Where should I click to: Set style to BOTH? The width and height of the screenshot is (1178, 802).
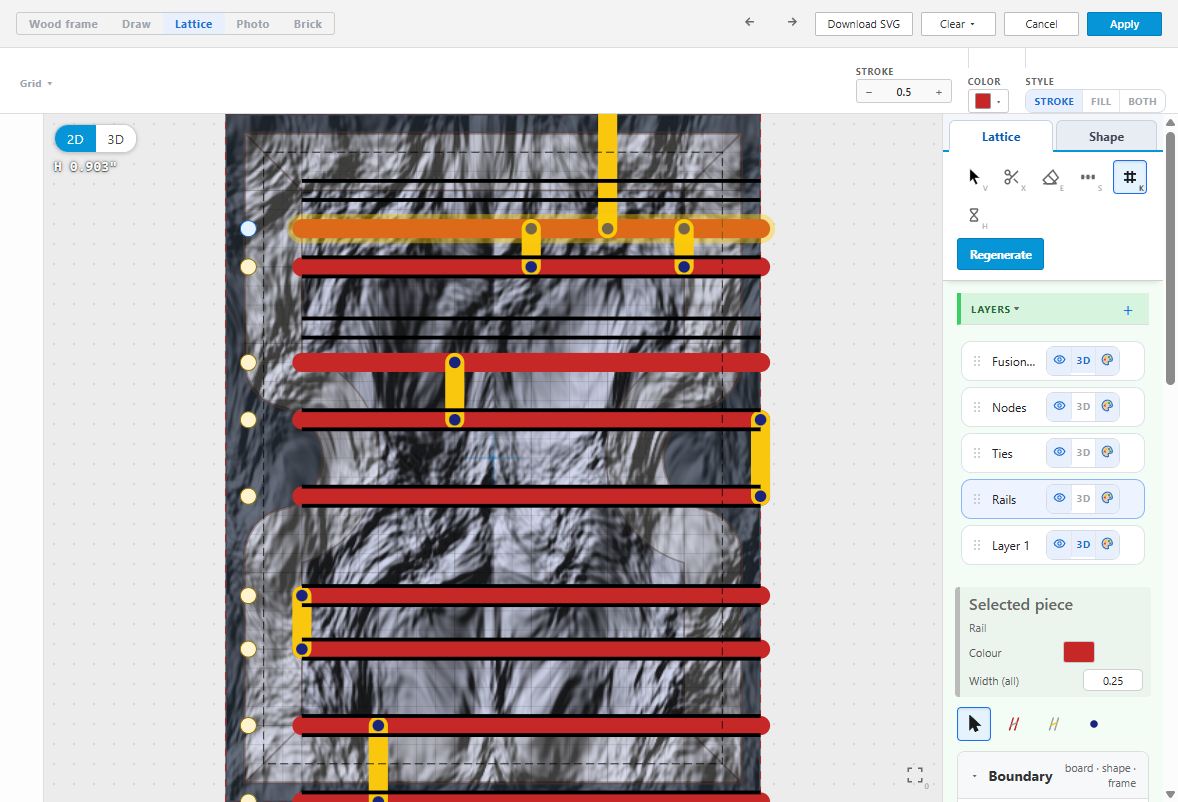click(1142, 101)
